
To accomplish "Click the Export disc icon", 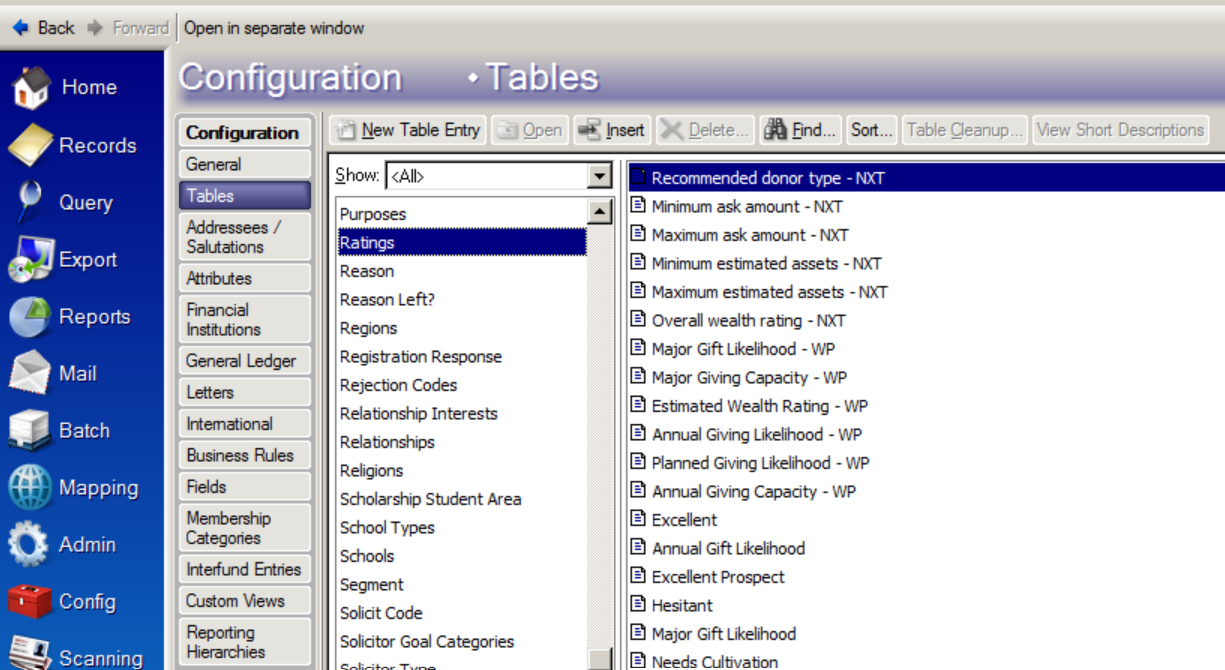I will (x=30, y=259).
